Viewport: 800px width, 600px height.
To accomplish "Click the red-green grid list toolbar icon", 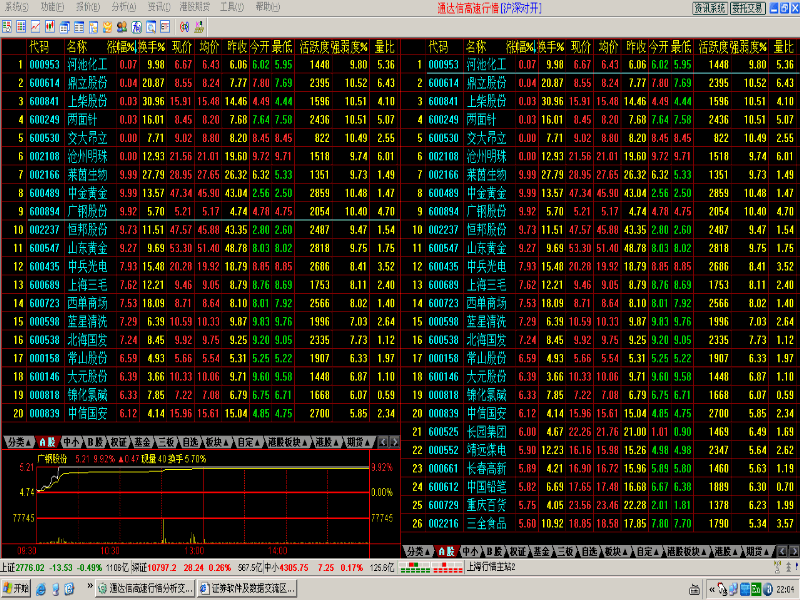I will click(21, 27).
